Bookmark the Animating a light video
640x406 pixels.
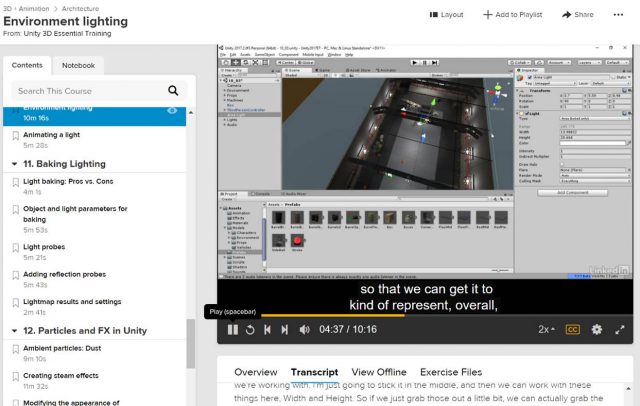tap(16, 135)
